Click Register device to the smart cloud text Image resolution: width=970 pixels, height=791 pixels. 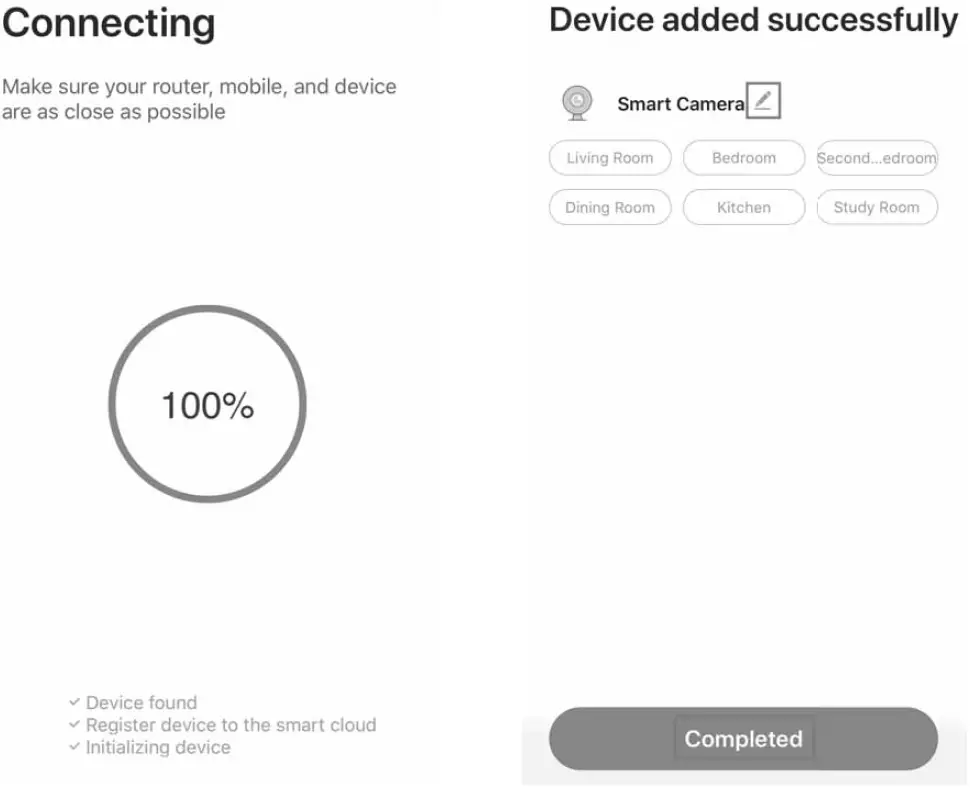point(231,725)
